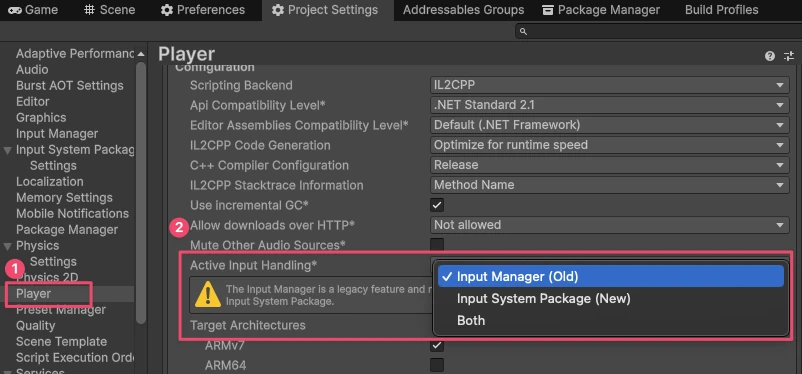The height and width of the screenshot is (374, 802).
Task: Click the Game tab controller icon
Action: (x=14, y=10)
